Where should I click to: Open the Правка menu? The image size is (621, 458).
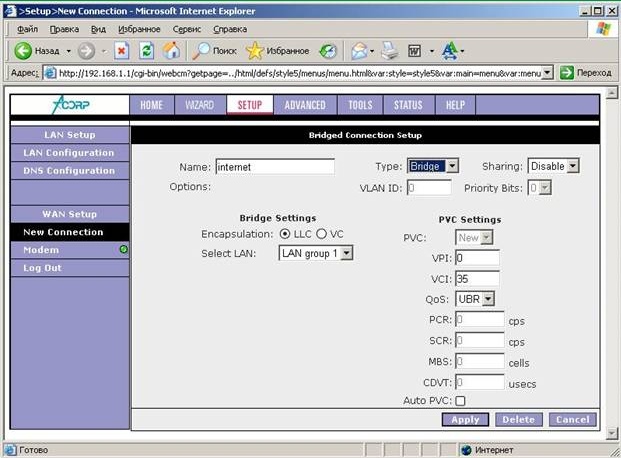pos(64,29)
